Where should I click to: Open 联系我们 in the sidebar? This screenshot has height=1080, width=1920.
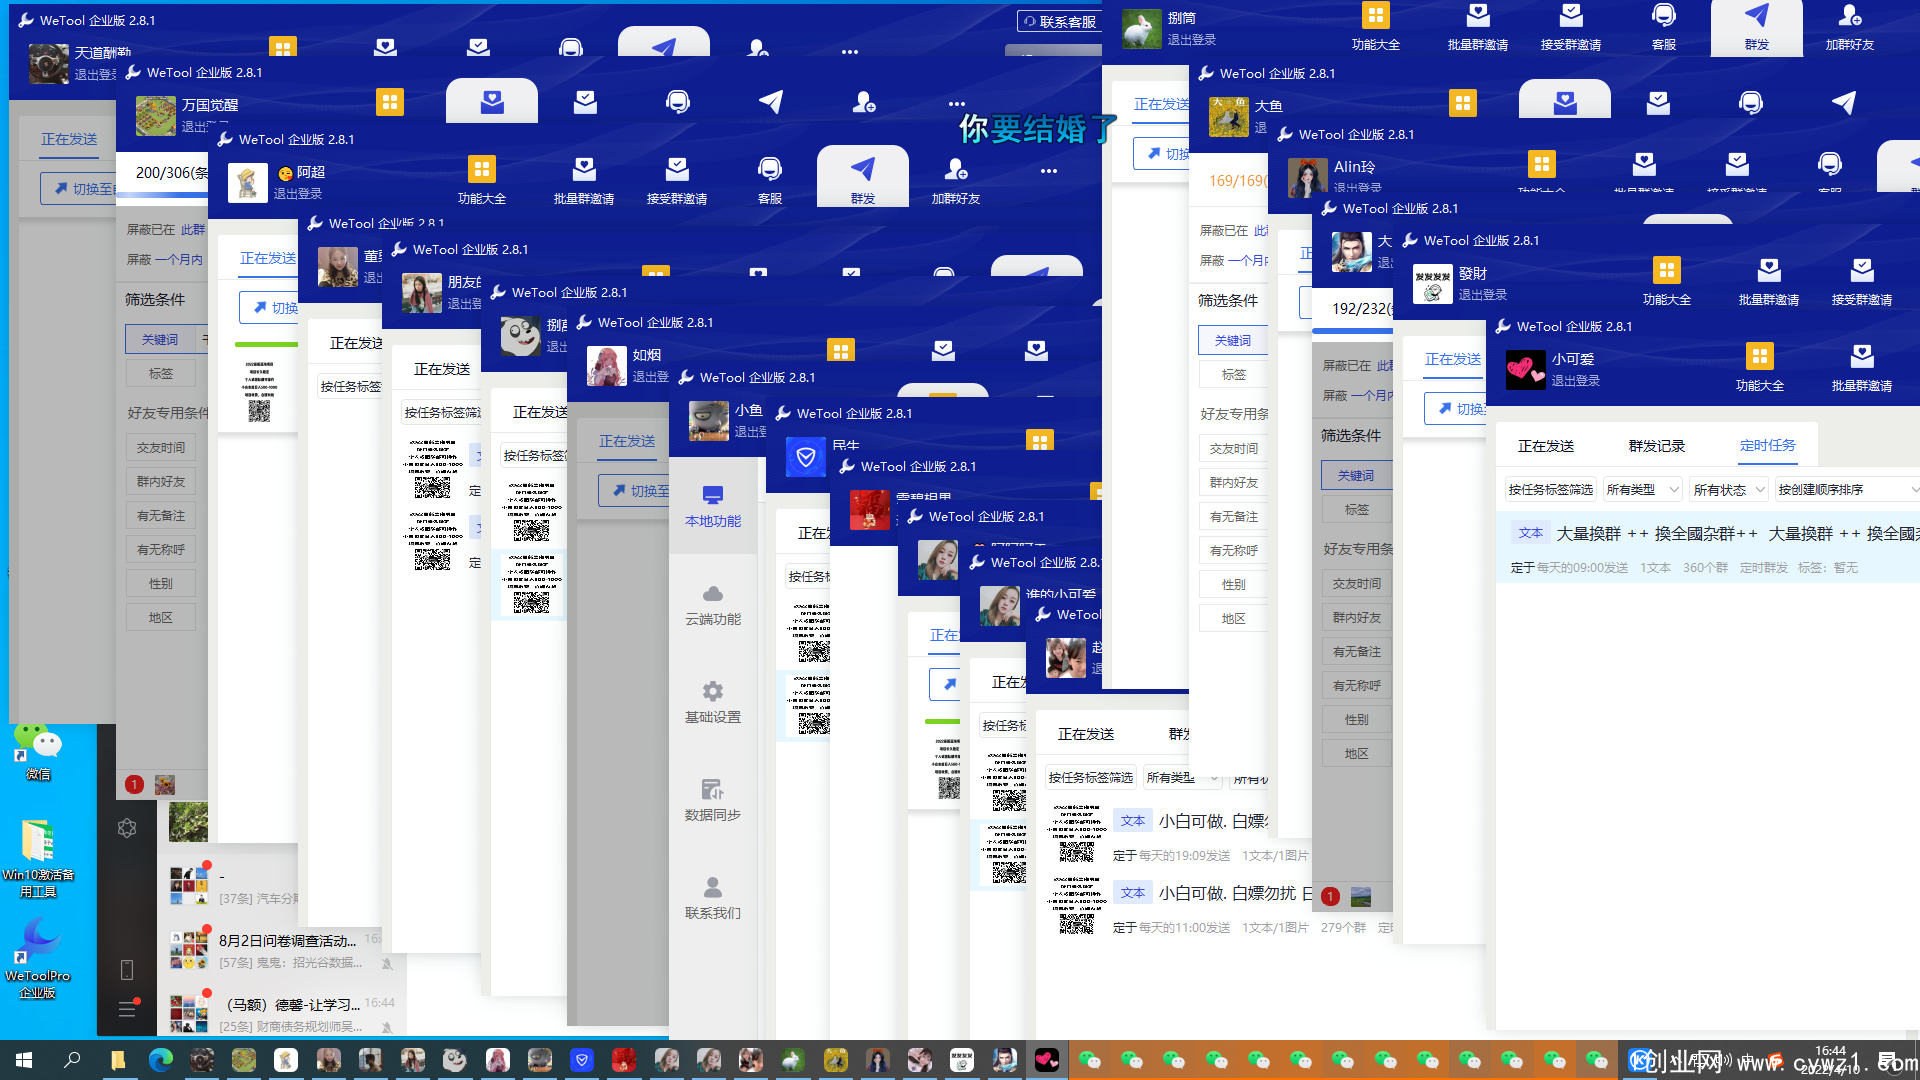(x=713, y=898)
